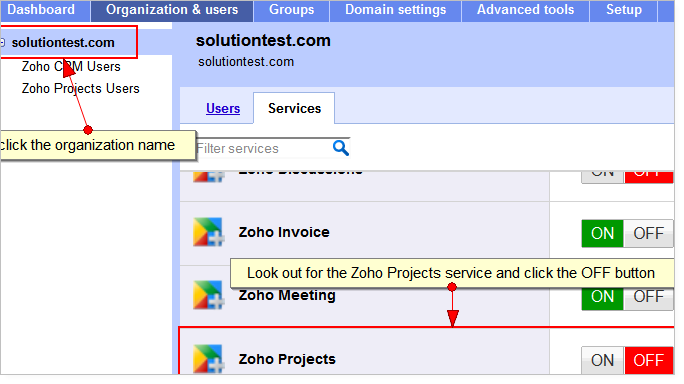
Task: Switch to Advanced tools tab
Action: click(x=525, y=10)
